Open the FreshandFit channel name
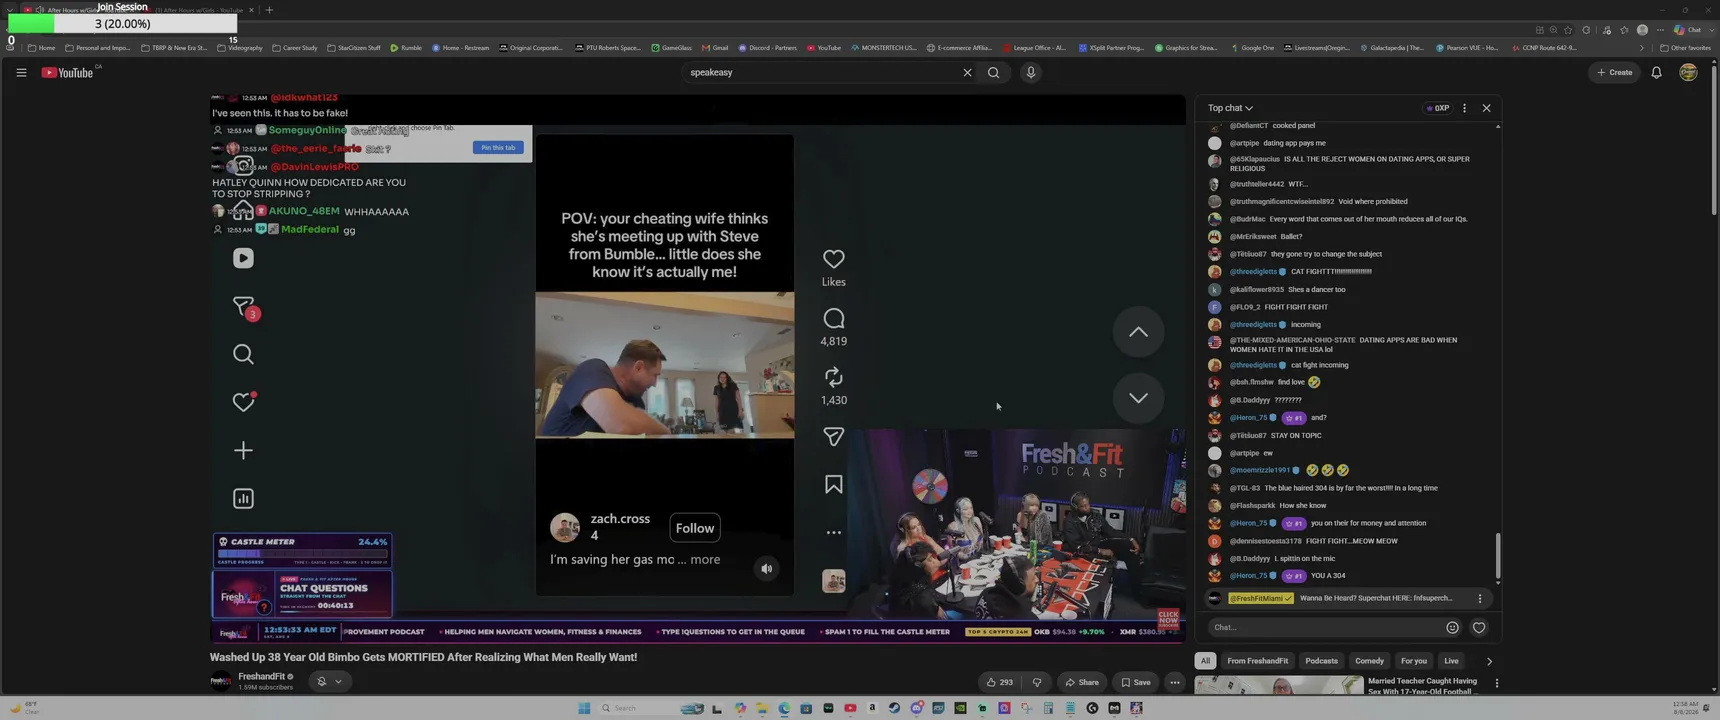The width and height of the screenshot is (1720, 720). tap(262, 677)
